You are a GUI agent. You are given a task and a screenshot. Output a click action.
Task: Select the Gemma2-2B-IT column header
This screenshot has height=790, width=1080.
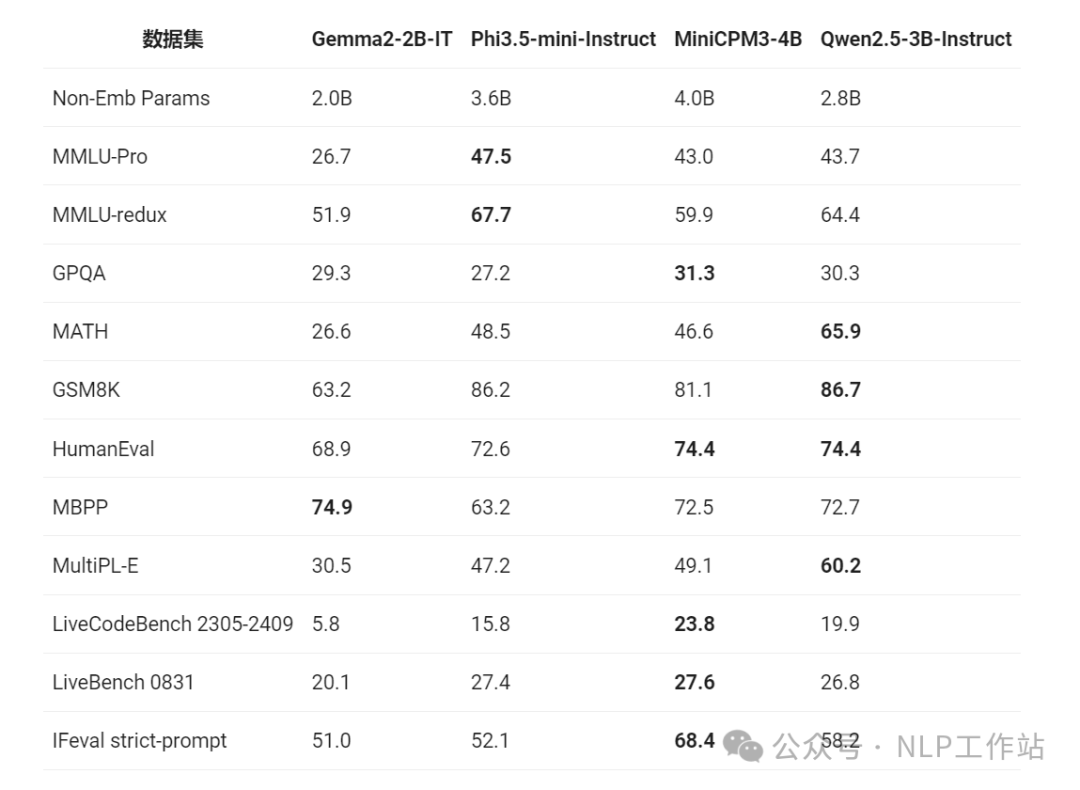382,39
